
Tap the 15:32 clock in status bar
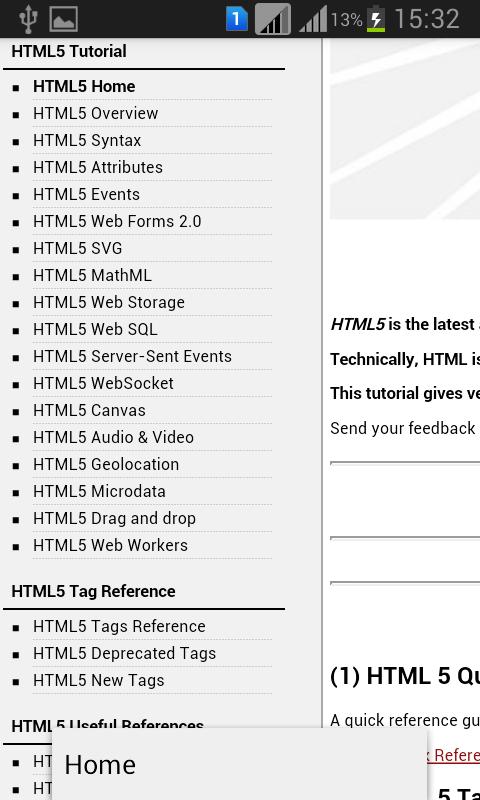427,19
